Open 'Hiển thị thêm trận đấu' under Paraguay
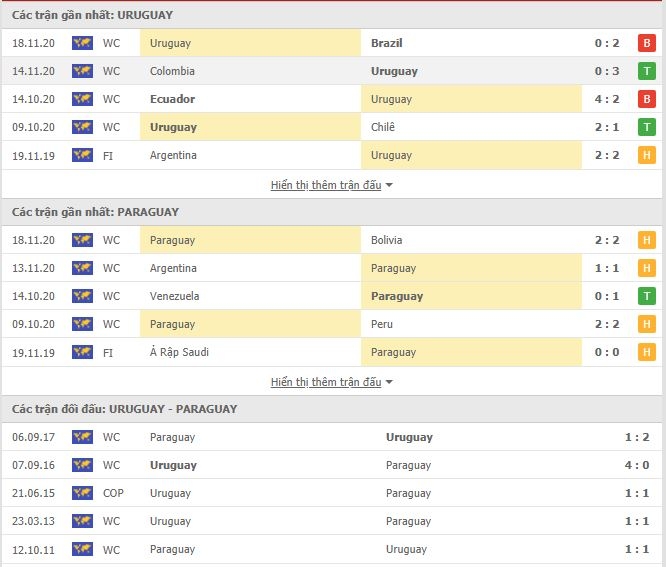Screen dimensions: 666x567 tap(326, 382)
